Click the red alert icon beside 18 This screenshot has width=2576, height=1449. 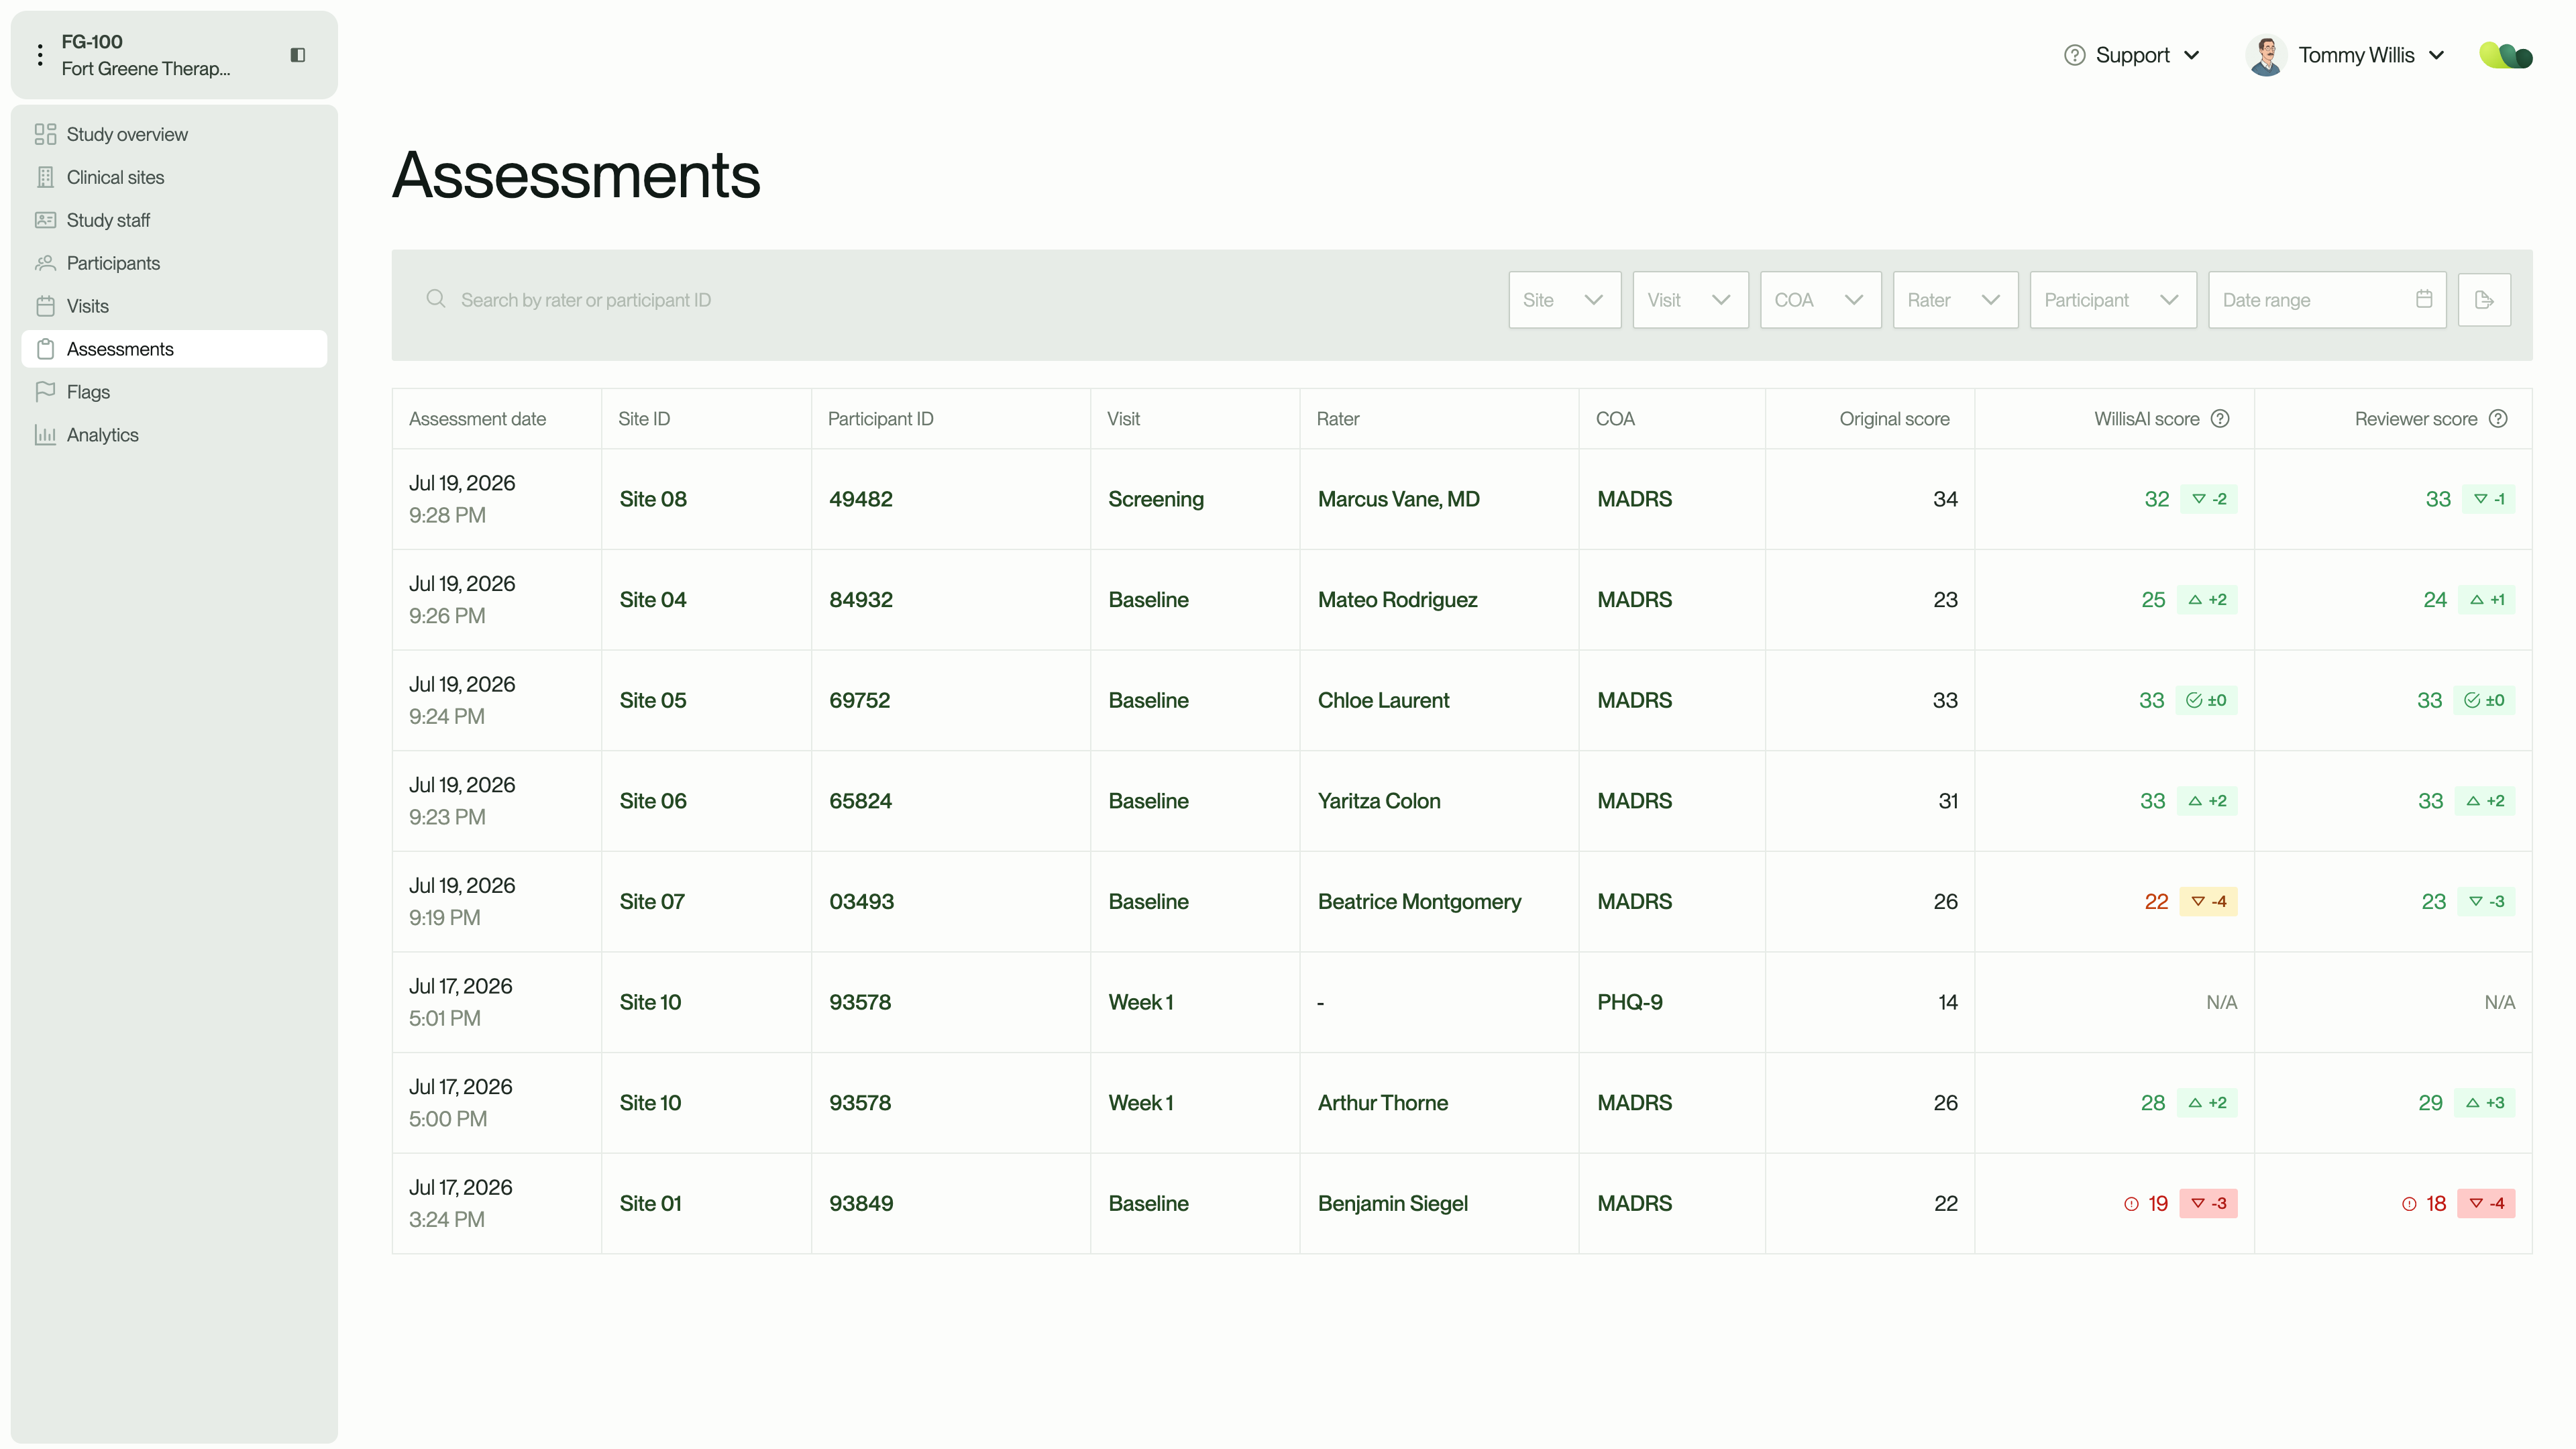(2409, 1204)
